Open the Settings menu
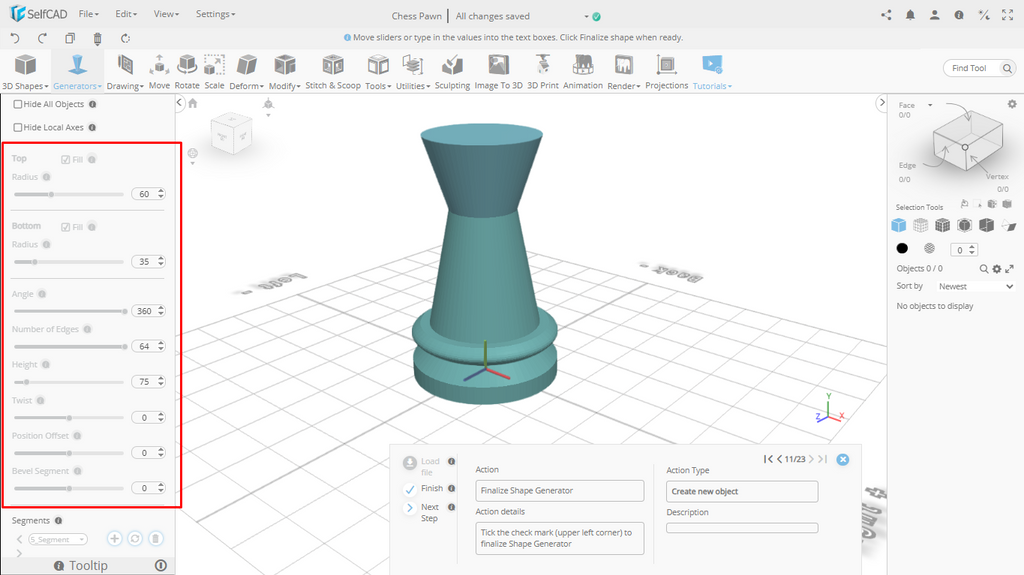The height and width of the screenshot is (575, 1024). click(x=215, y=15)
